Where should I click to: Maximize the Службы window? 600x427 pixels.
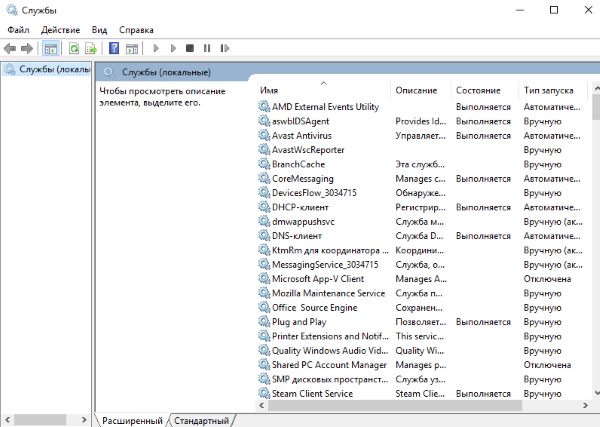[x=554, y=10]
